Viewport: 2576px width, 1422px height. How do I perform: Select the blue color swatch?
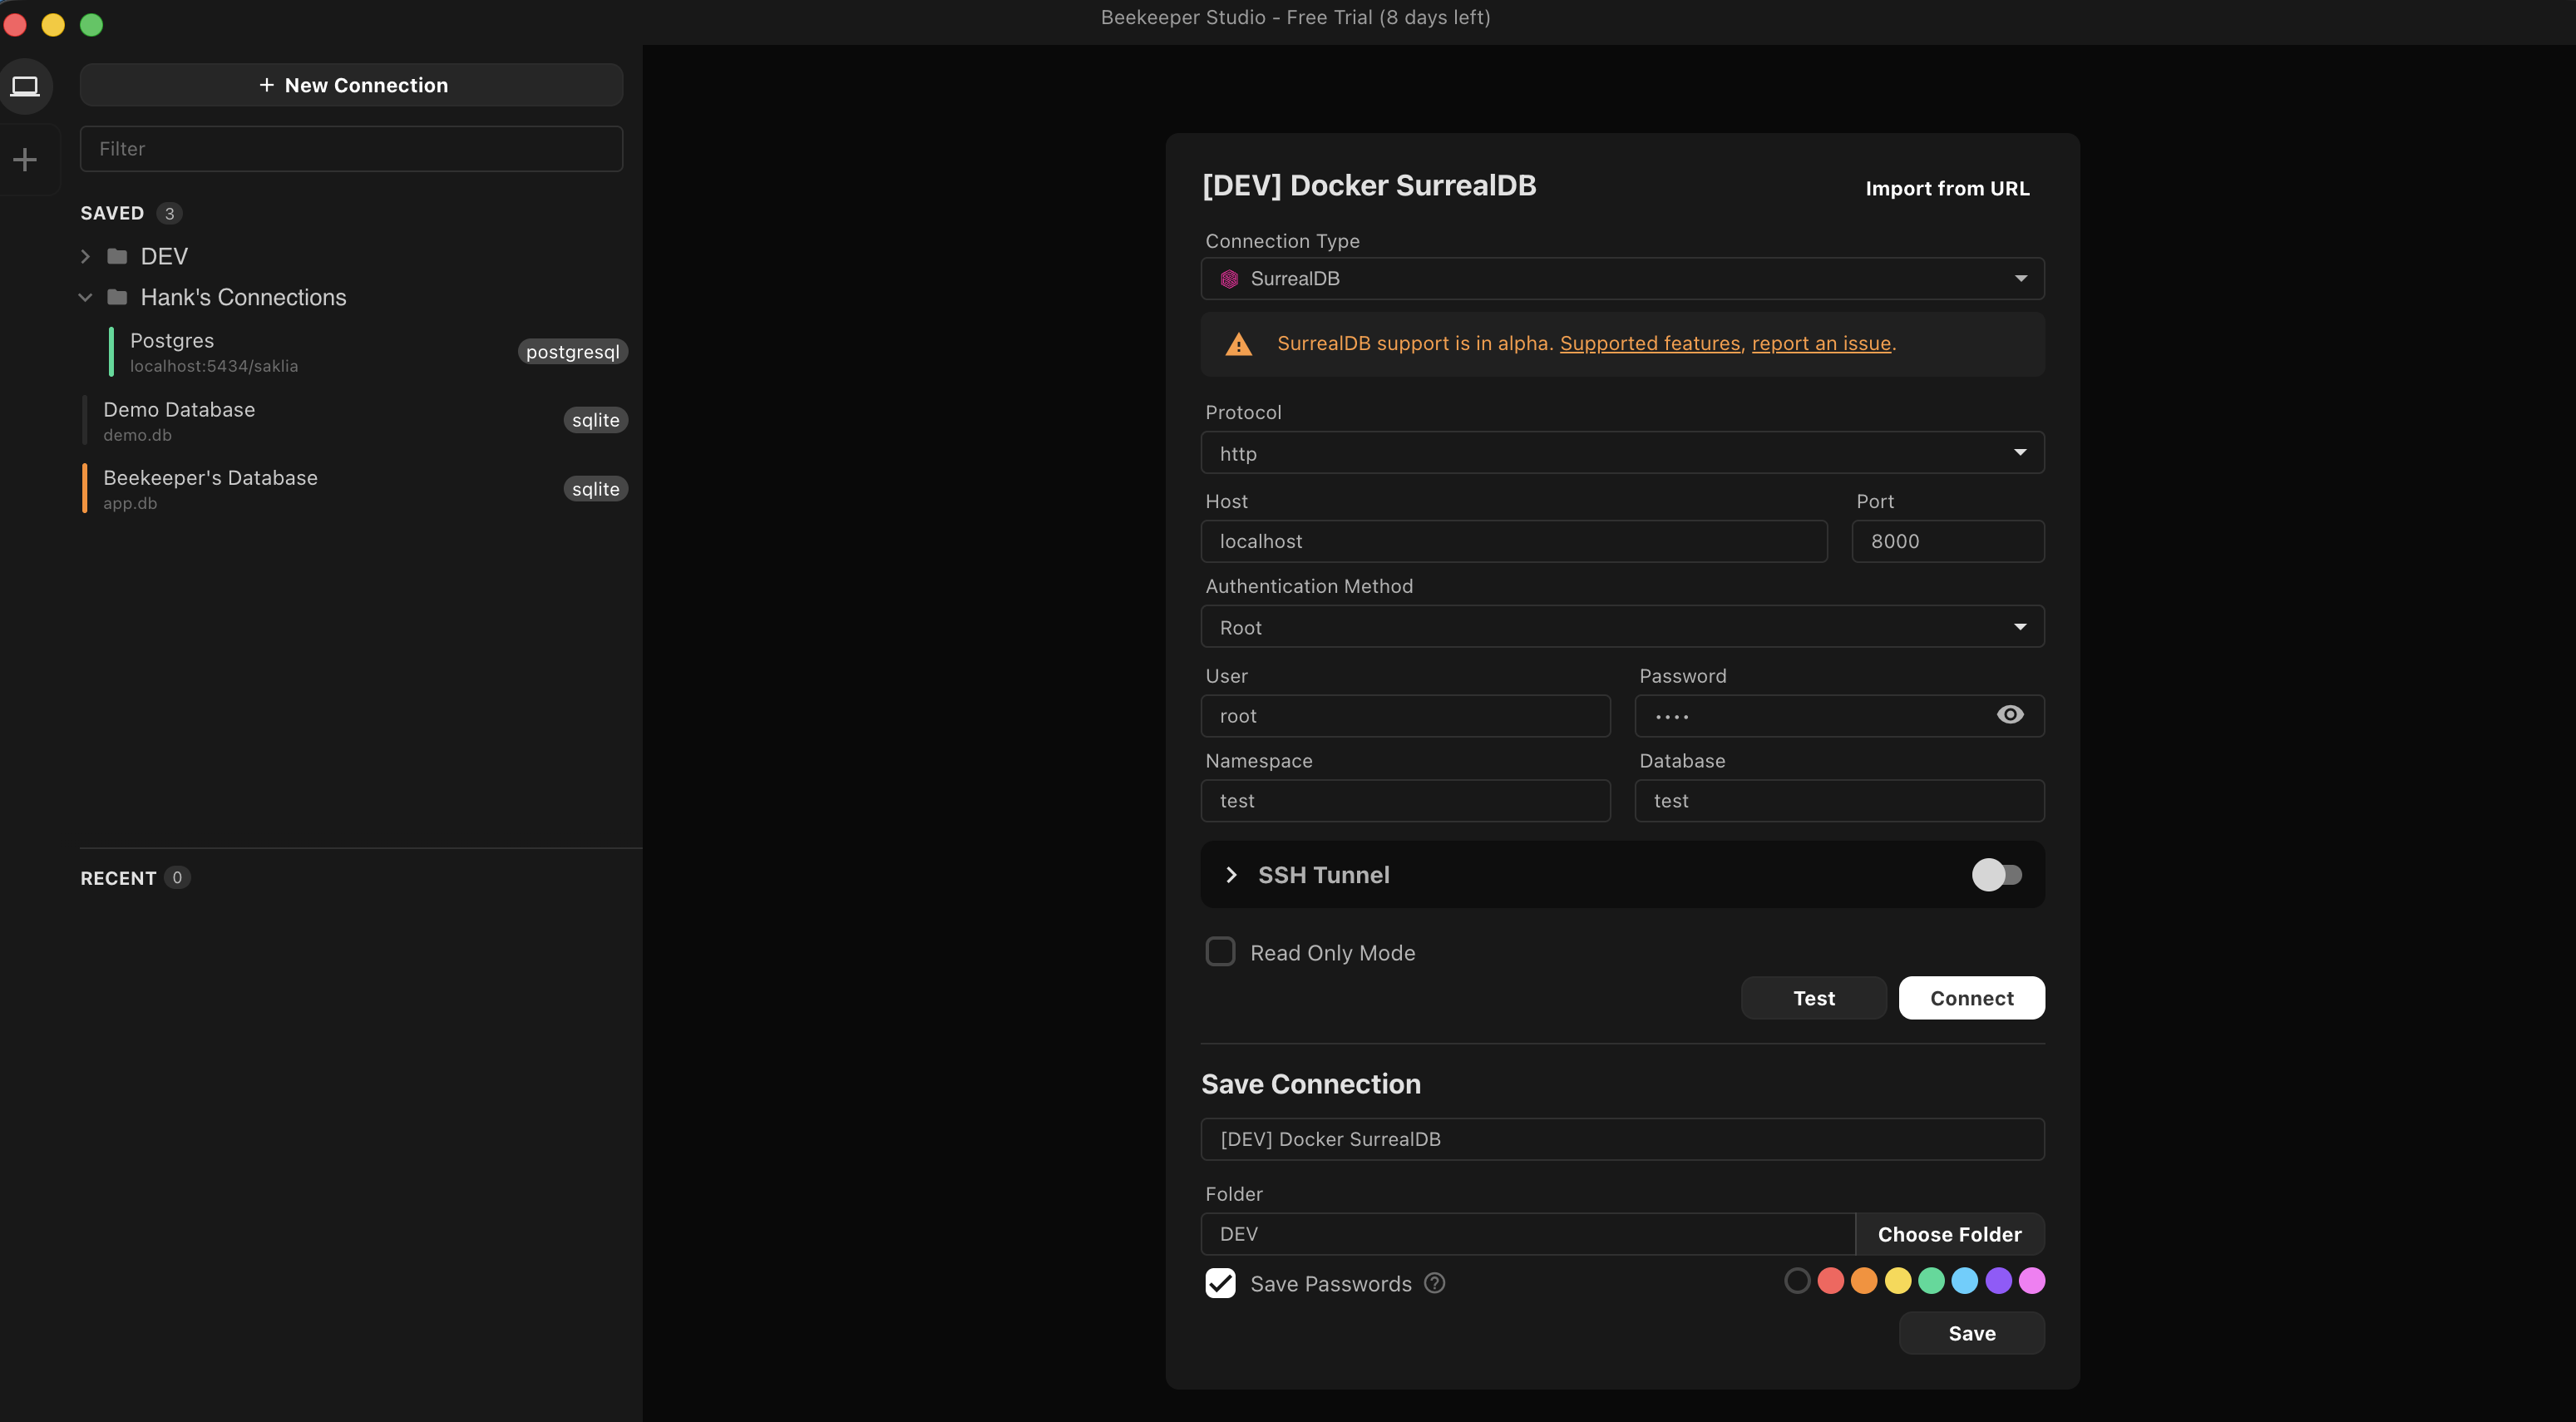click(x=1965, y=1281)
